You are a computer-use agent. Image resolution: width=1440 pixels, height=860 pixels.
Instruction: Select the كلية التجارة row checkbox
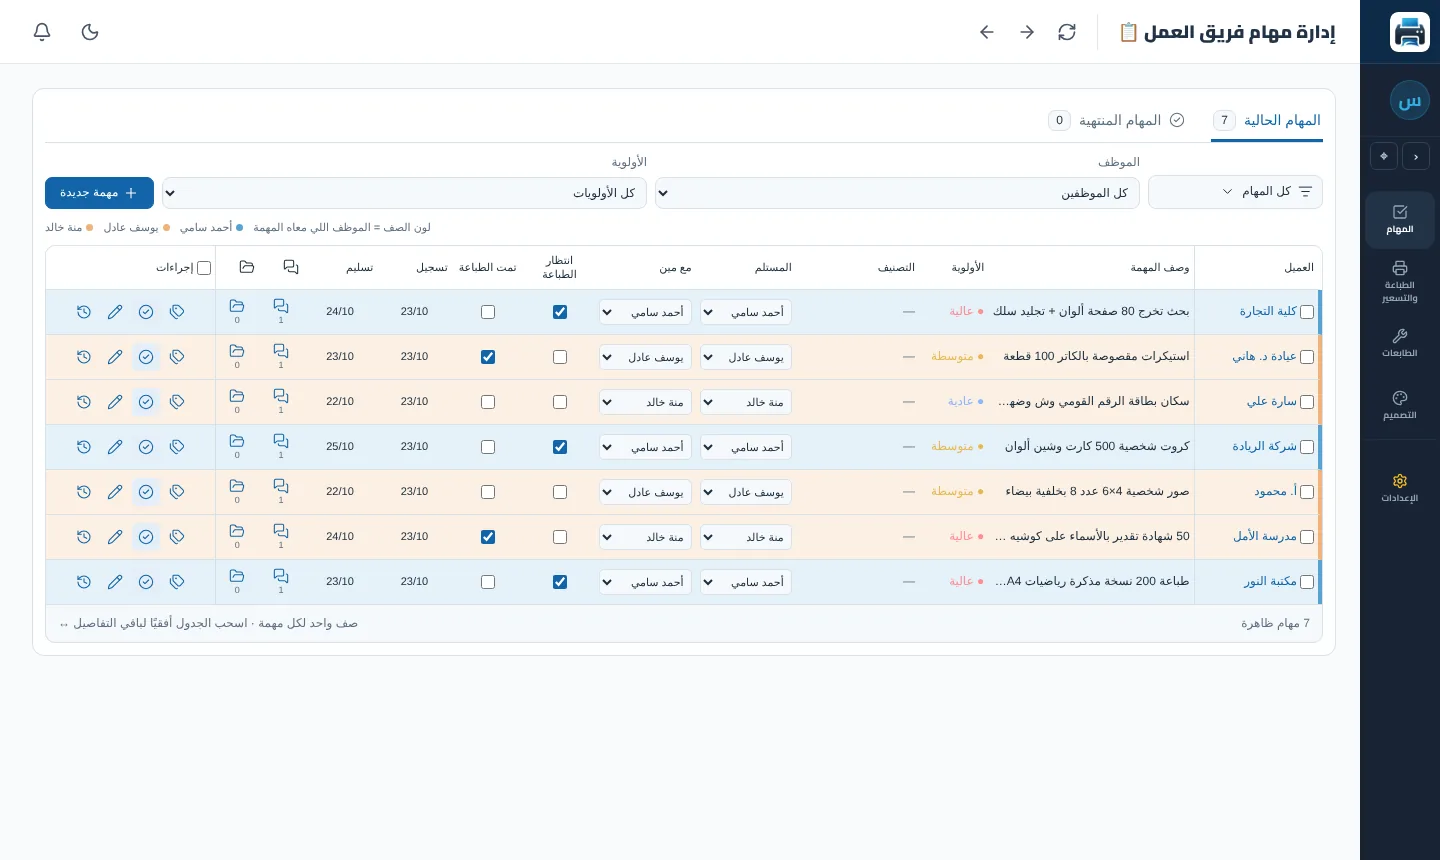pyautogui.click(x=1307, y=312)
